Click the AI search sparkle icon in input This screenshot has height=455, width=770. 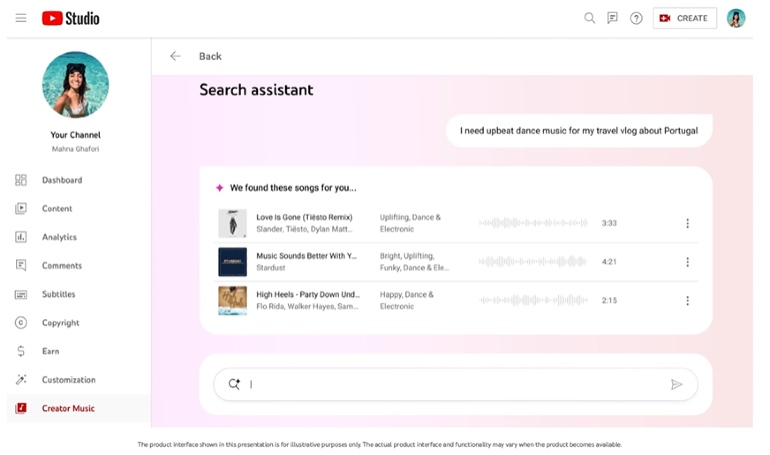coord(234,384)
